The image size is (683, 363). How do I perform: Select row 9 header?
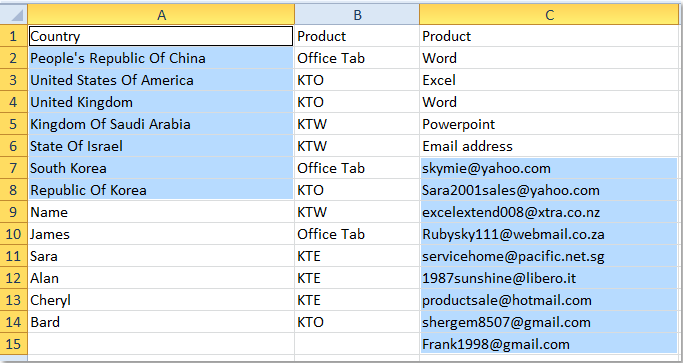coord(14,212)
